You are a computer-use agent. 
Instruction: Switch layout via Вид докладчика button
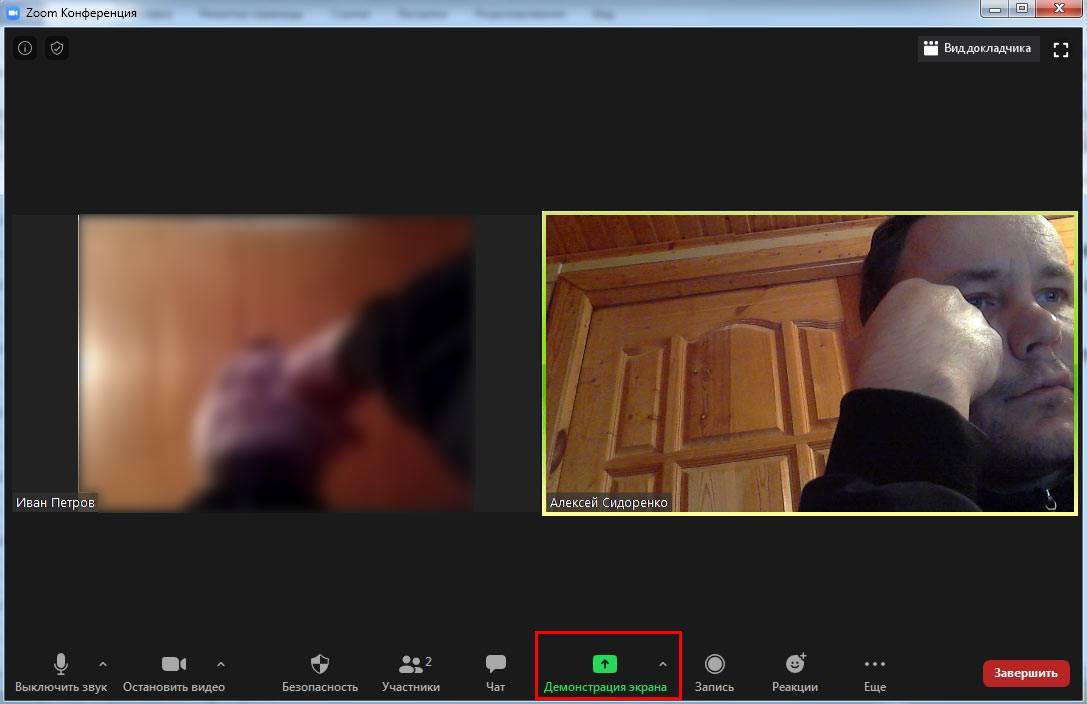[978, 49]
